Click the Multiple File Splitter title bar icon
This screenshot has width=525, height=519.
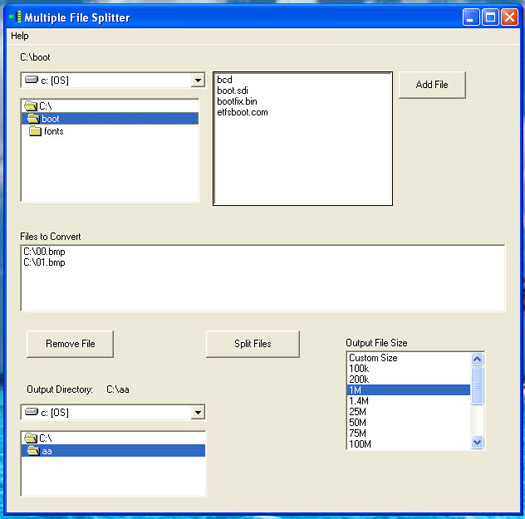click(15, 16)
